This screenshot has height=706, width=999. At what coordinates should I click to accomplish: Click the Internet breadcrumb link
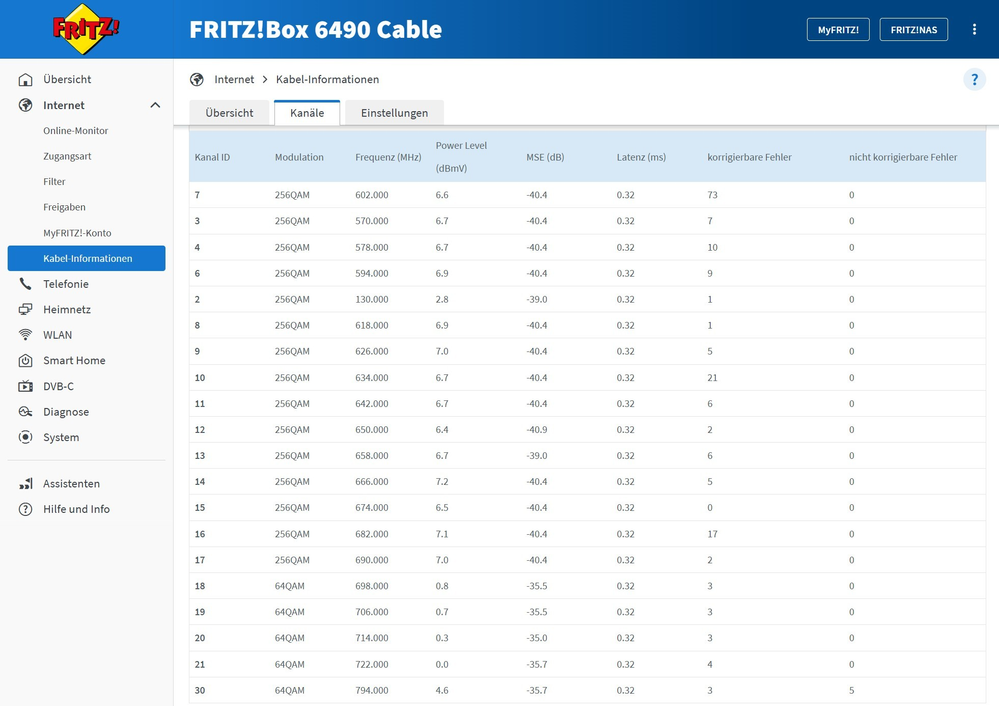[234, 80]
